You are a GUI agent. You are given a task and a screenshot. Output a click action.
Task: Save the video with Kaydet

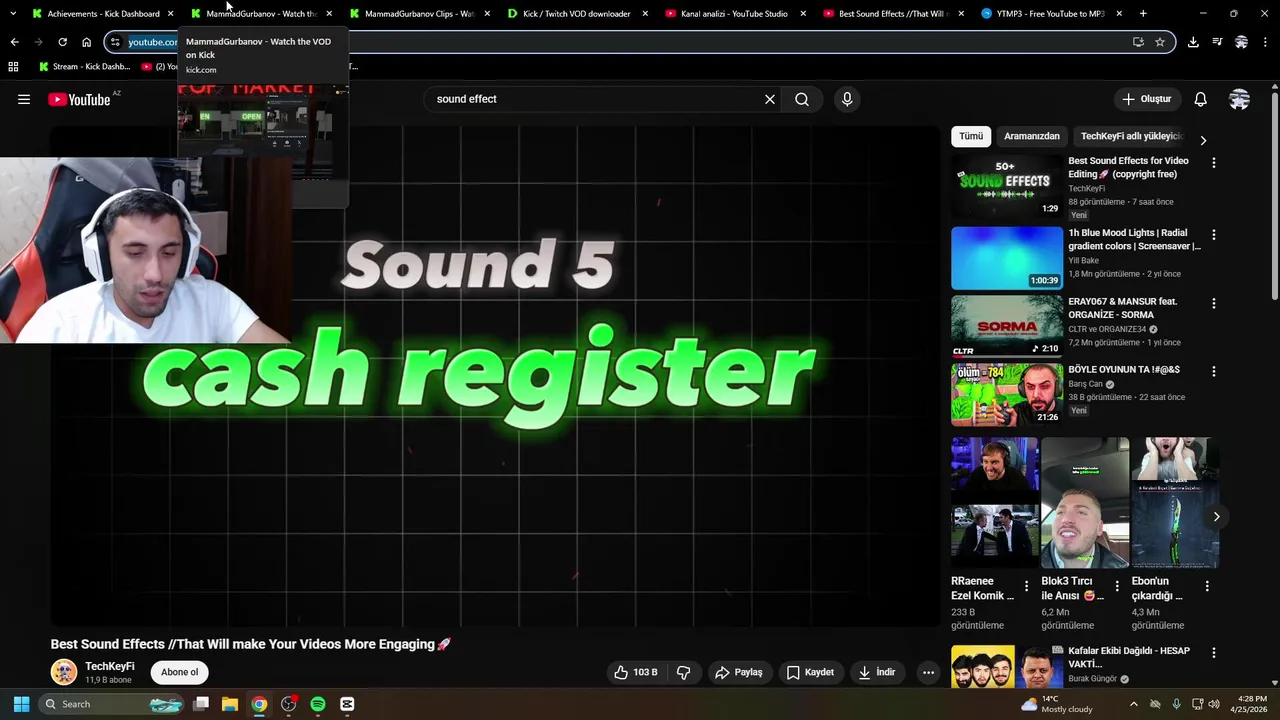810,672
